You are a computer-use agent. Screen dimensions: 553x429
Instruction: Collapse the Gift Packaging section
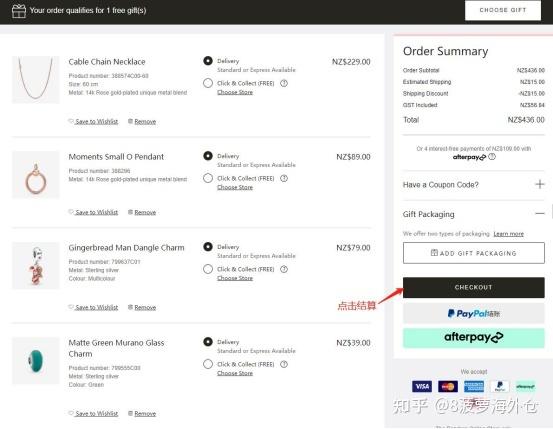(540, 213)
